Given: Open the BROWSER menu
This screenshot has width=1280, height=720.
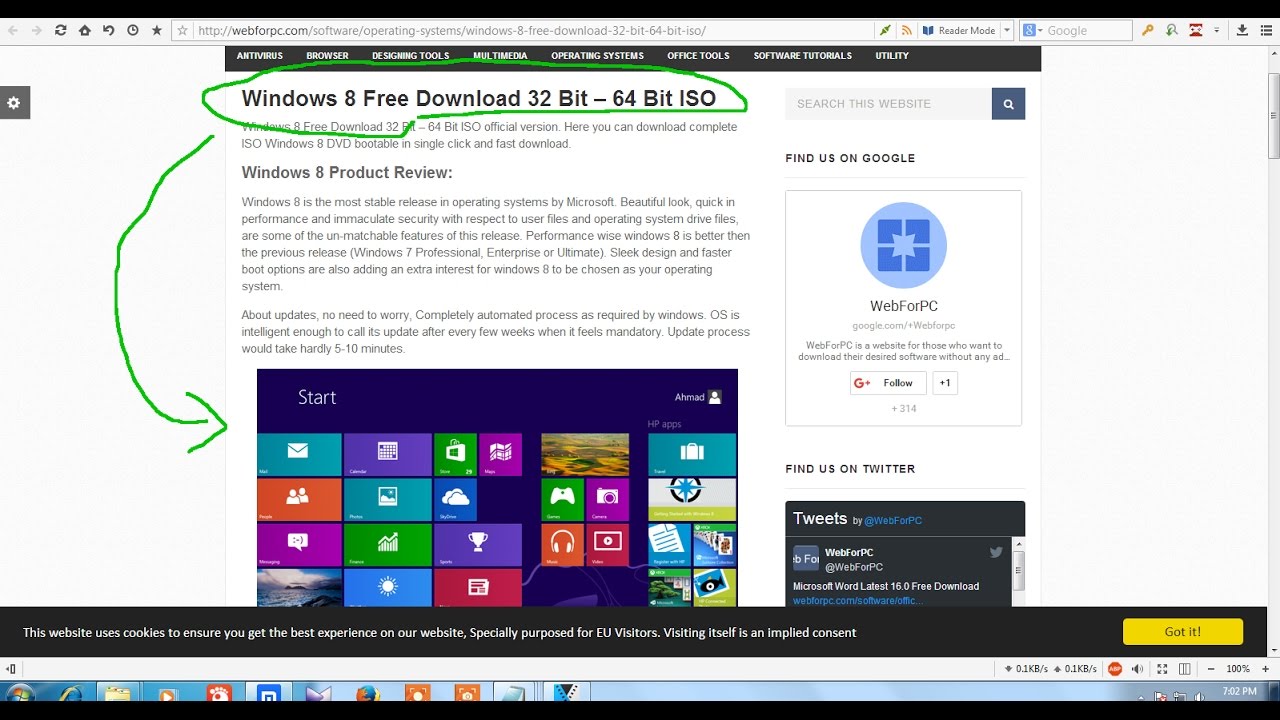Looking at the screenshot, I should tap(328, 56).
